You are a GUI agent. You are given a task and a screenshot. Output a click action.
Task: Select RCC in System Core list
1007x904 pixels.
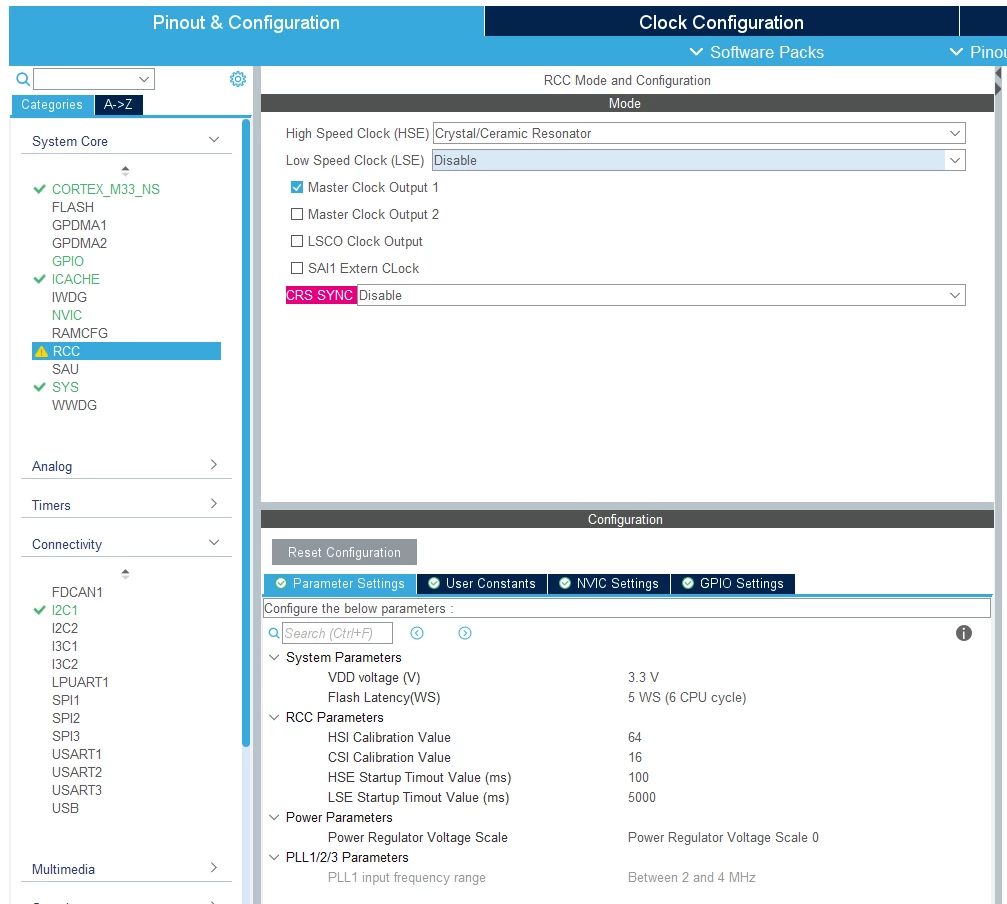(127, 351)
